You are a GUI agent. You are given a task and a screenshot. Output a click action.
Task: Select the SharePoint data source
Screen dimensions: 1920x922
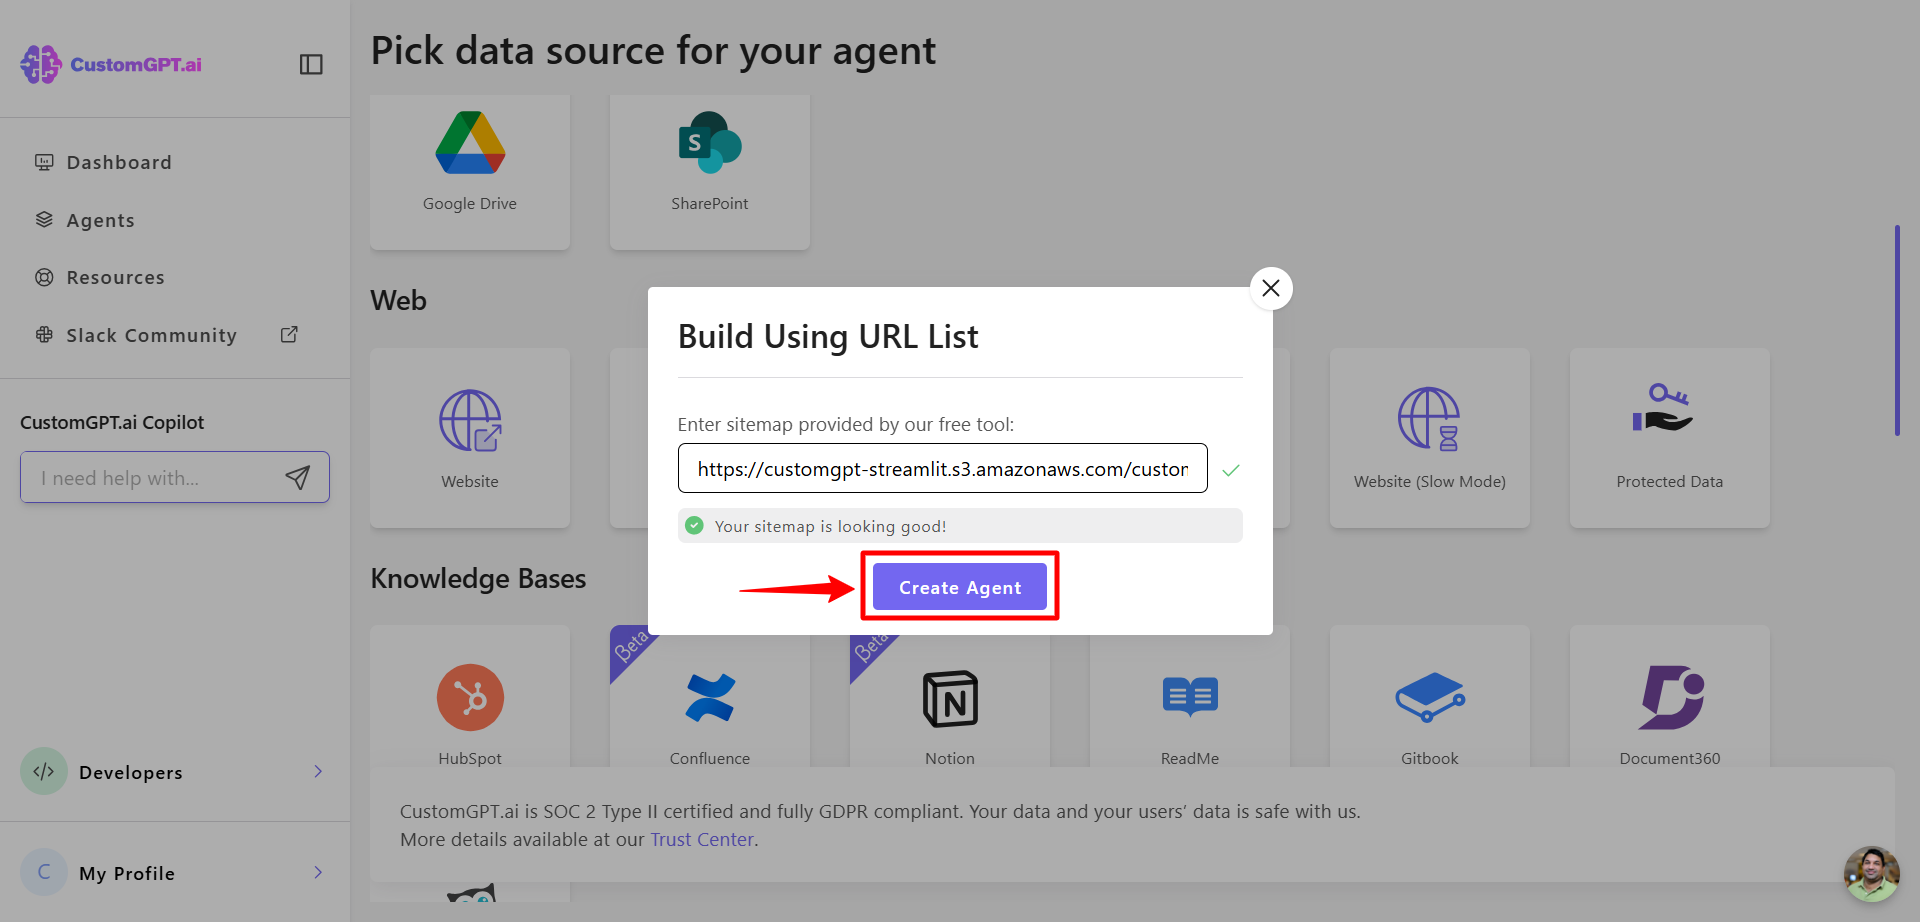click(710, 172)
